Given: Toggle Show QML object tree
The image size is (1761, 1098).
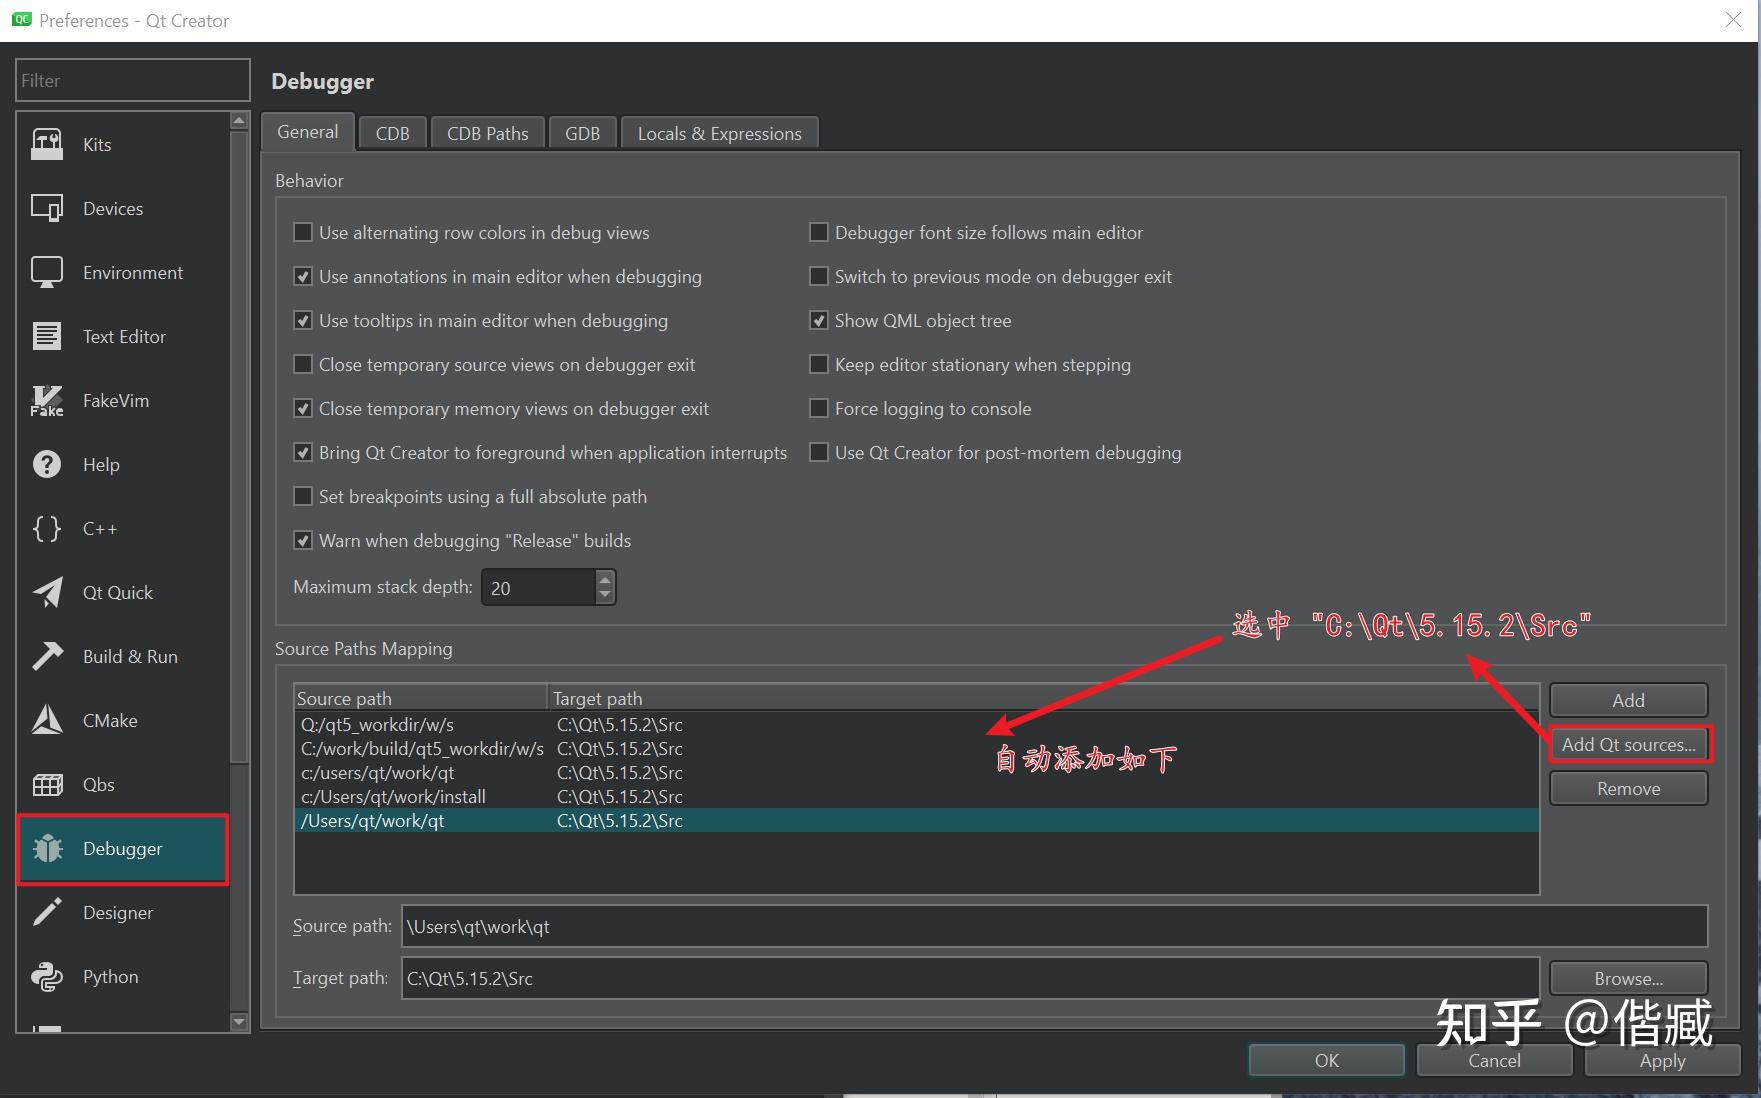Looking at the screenshot, I should [x=819, y=321].
